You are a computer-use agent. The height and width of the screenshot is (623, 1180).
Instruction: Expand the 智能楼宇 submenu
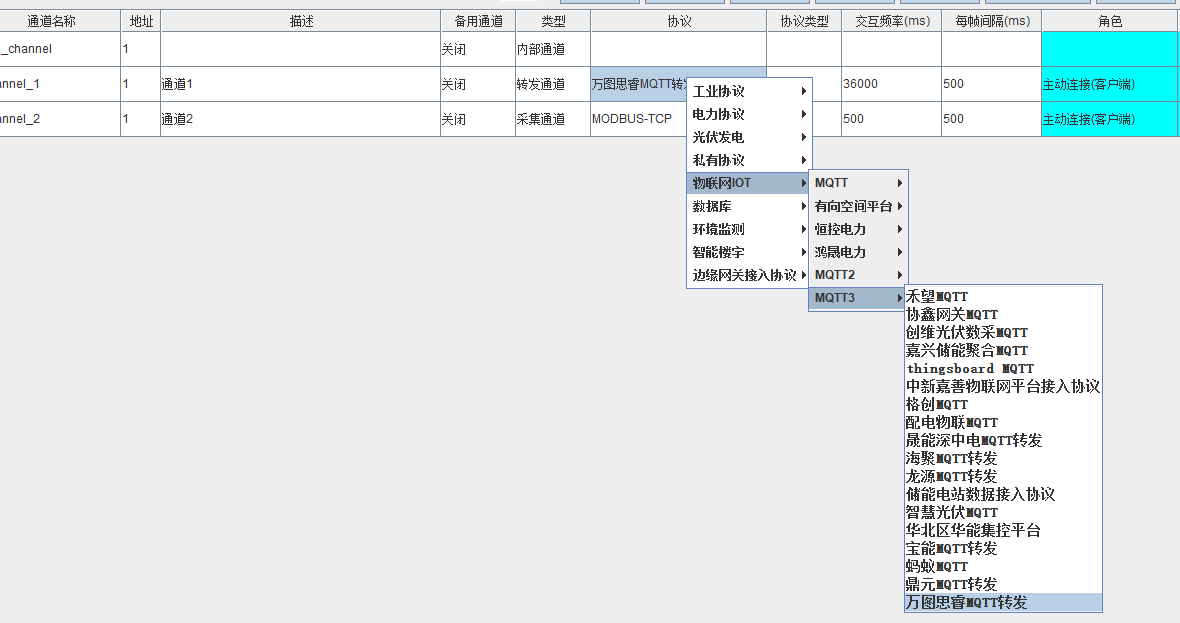pos(748,252)
